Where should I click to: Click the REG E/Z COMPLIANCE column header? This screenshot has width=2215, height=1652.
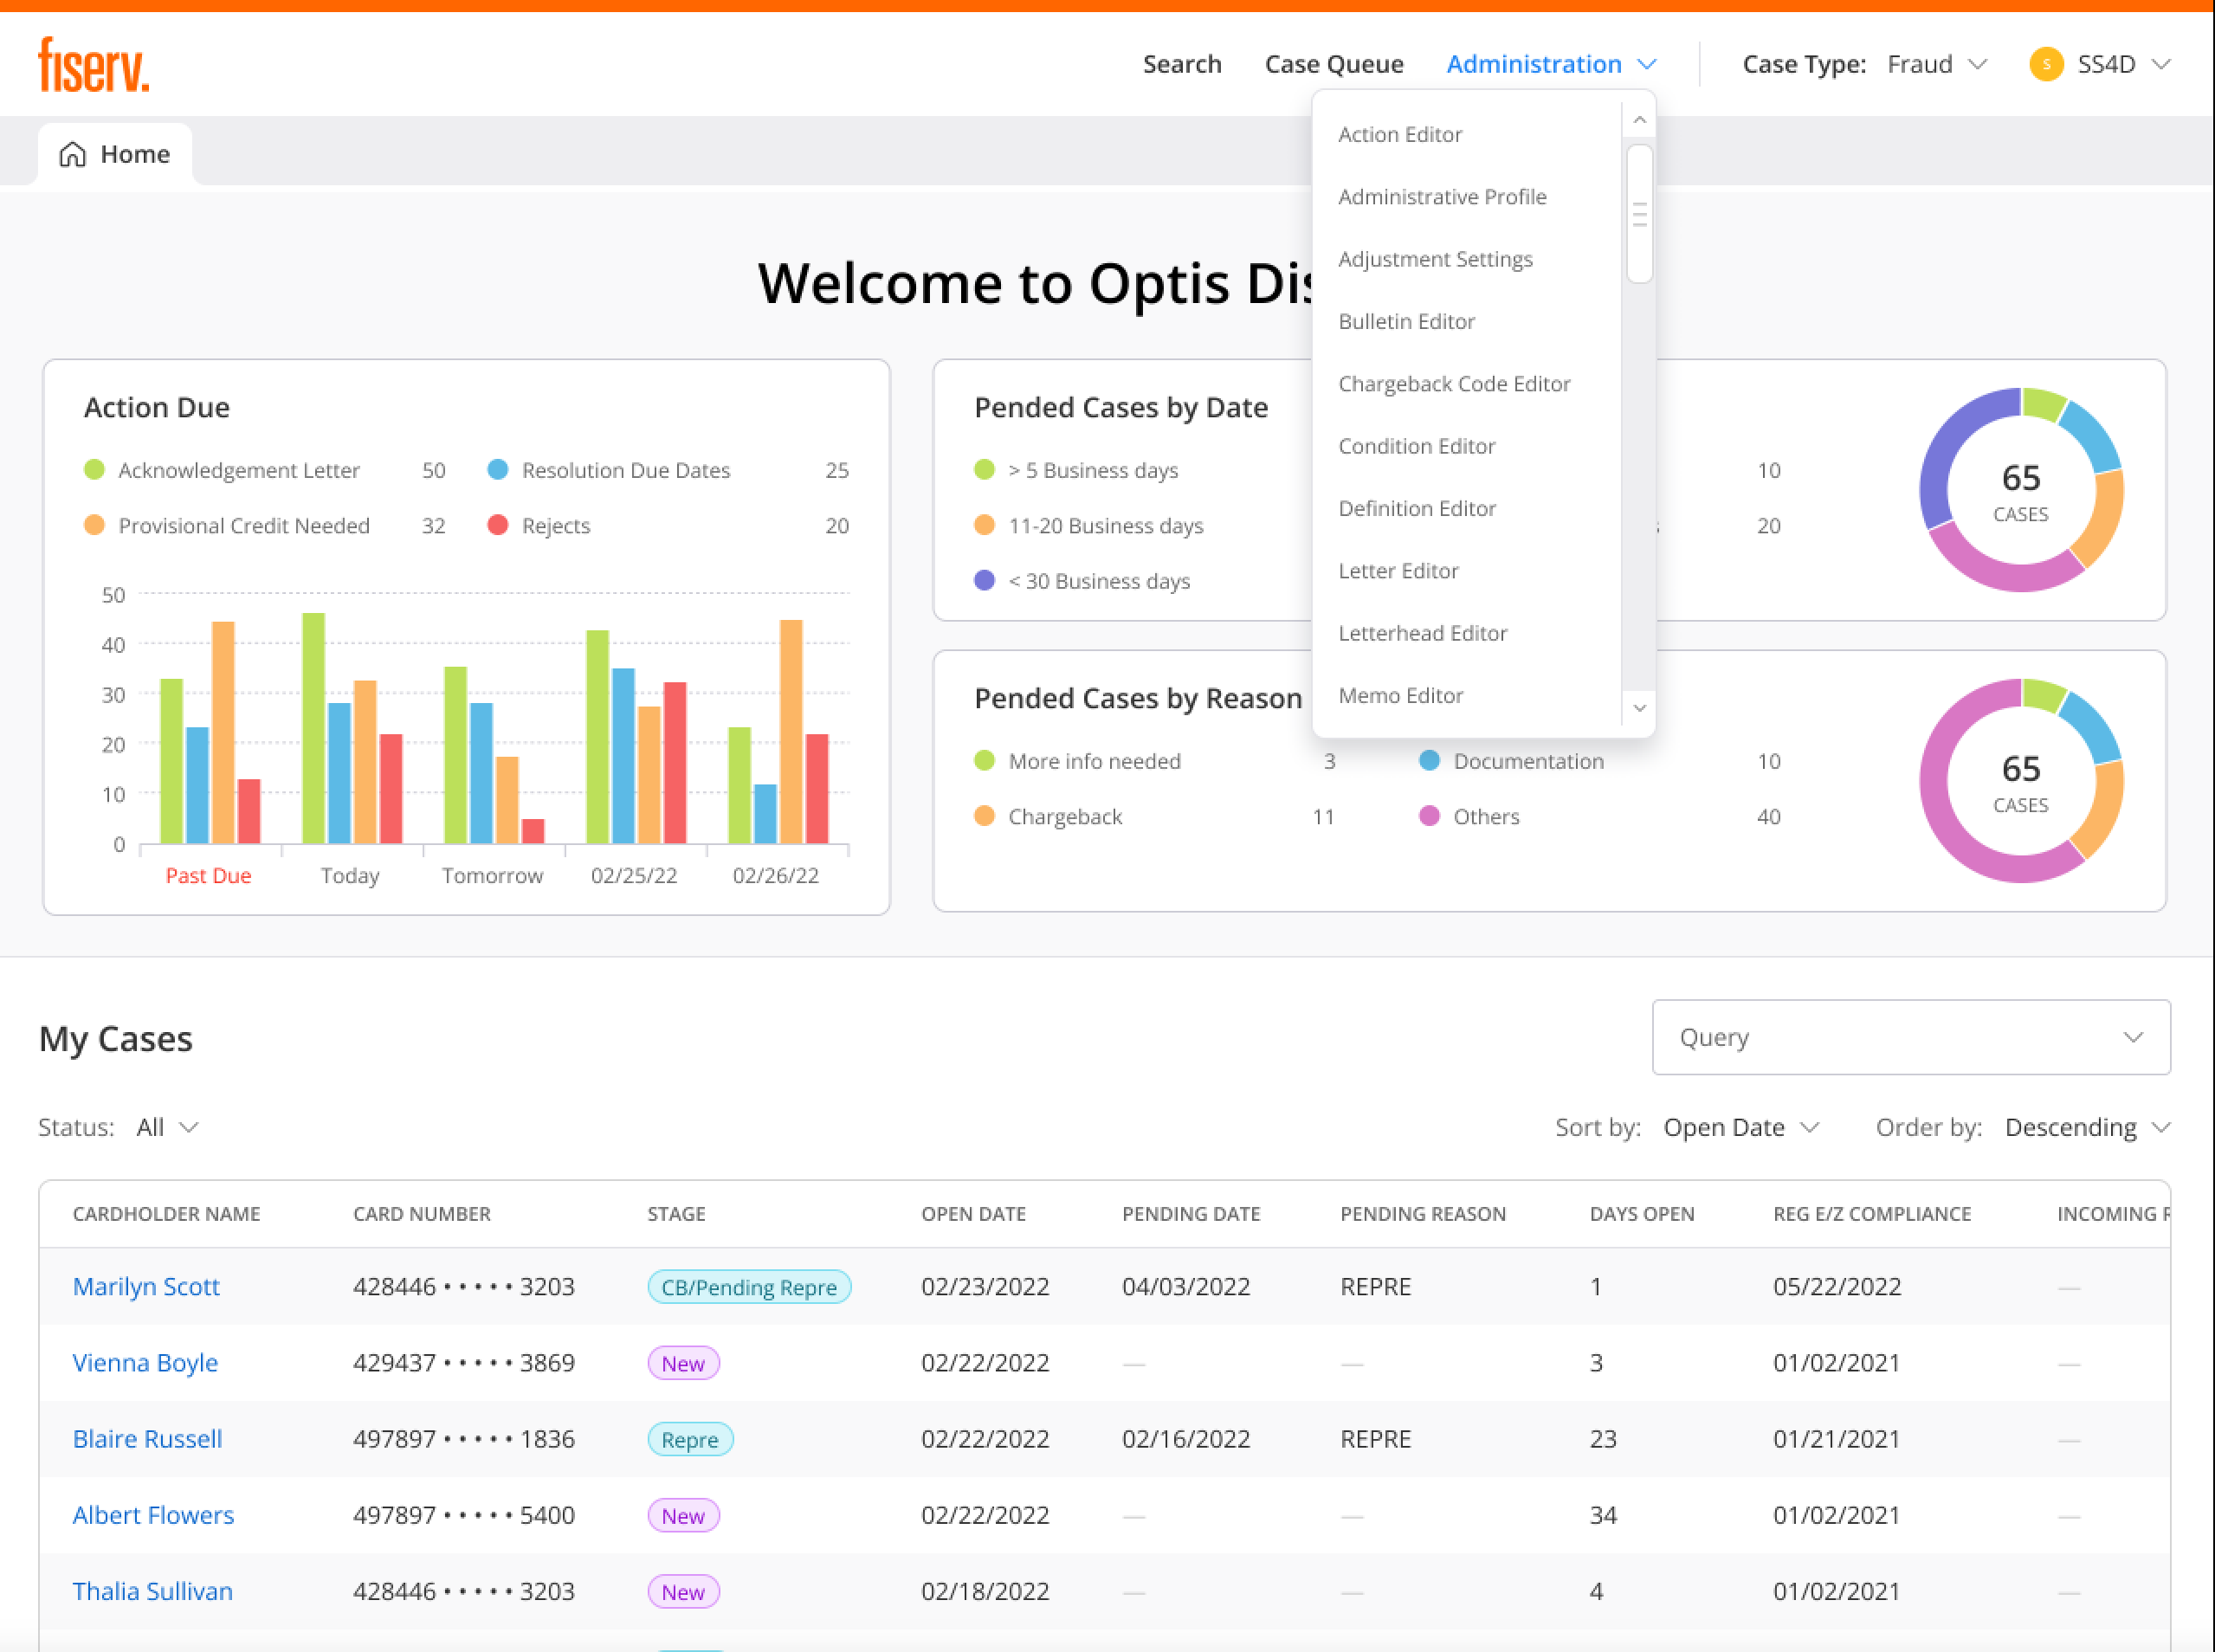pos(1872,1213)
